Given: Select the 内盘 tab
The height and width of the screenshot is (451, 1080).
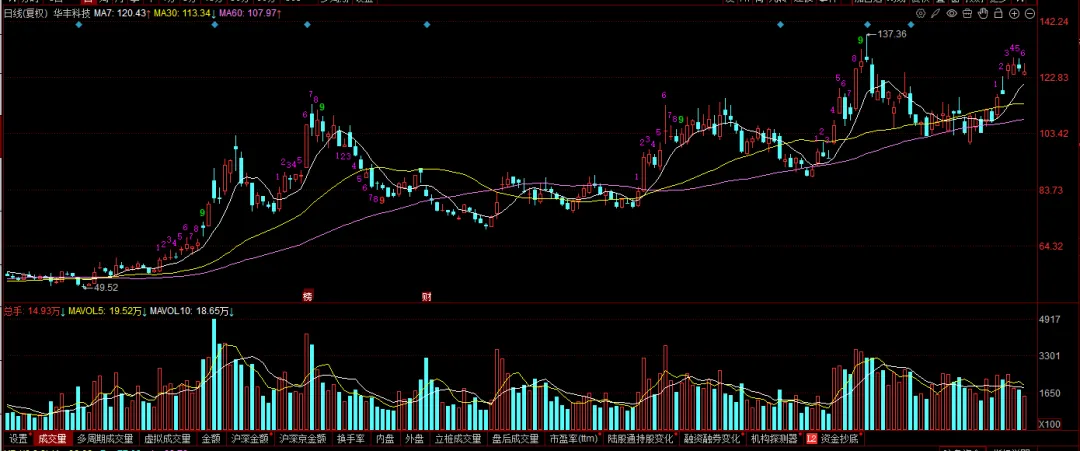Looking at the screenshot, I should [x=384, y=439].
